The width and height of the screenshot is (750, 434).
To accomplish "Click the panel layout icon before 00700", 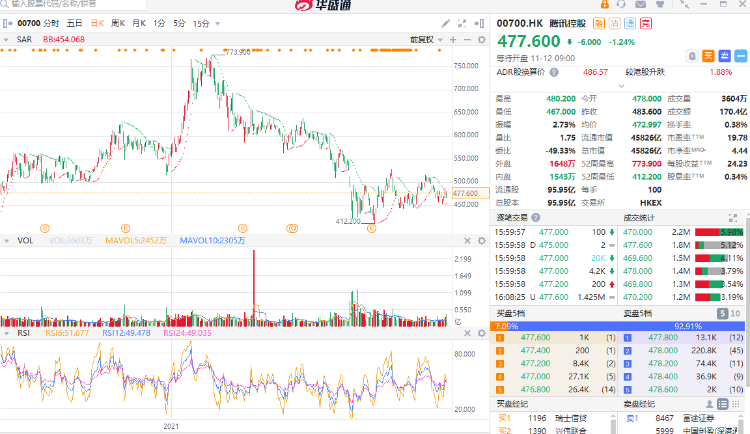I will [8, 23].
